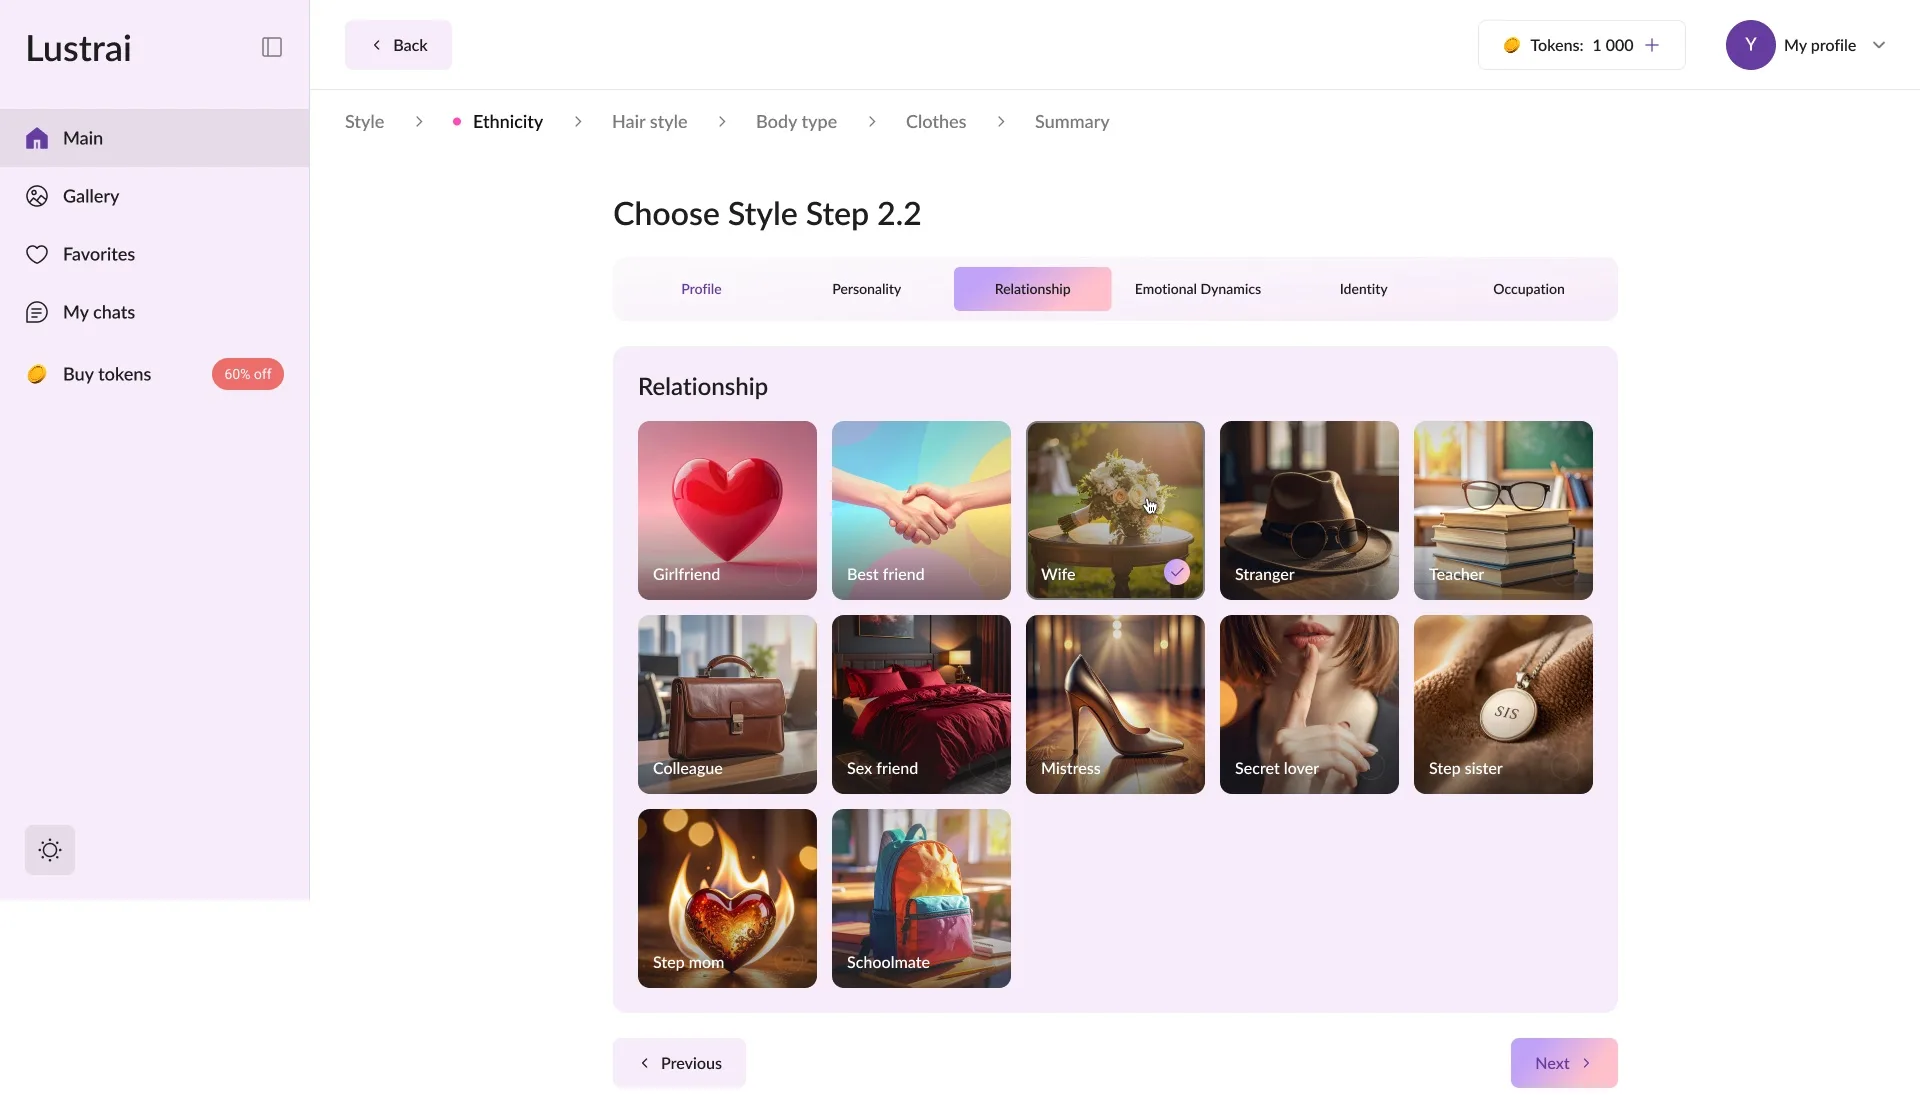
Task: Open My chats message icon
Action: point(37,312)
